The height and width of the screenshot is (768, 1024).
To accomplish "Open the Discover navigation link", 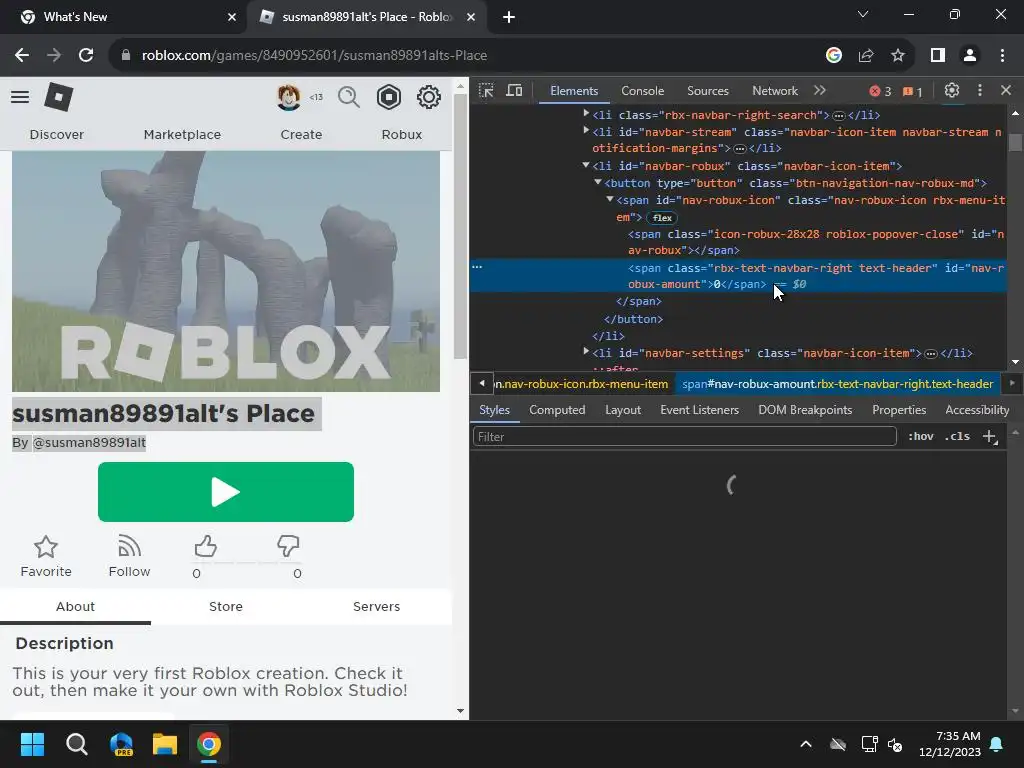I will (57, 135).
